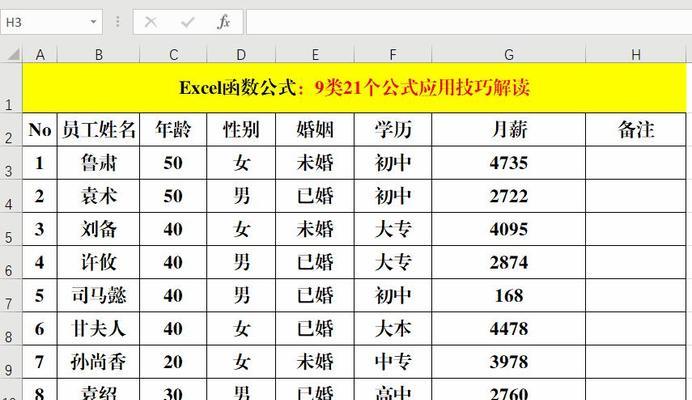The height and width of the screenshot is (400, 692).
Task: Click the '备注' header cell
Action: click(x=636, y=129)
